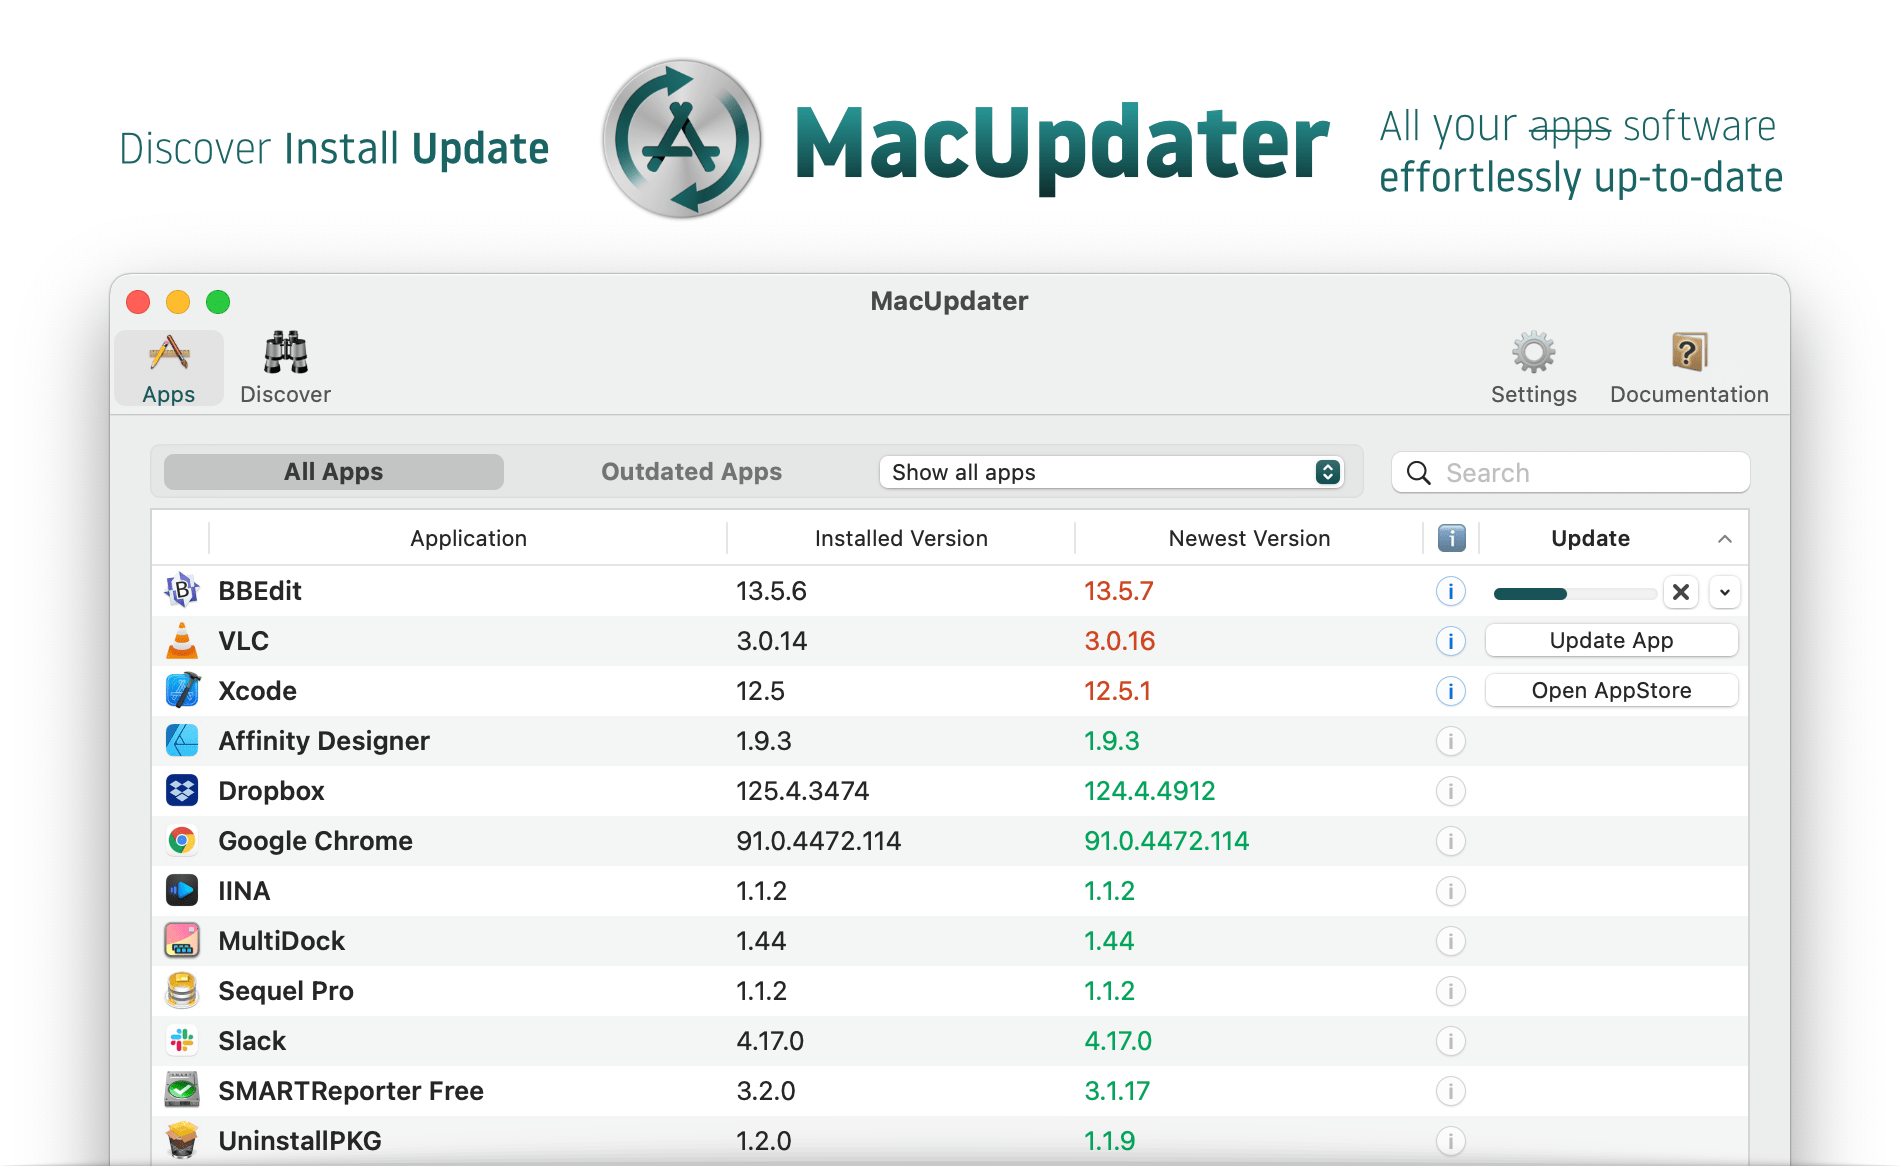
Task: Open the Documentation book icon
Action: click(x=1689, y=369)
